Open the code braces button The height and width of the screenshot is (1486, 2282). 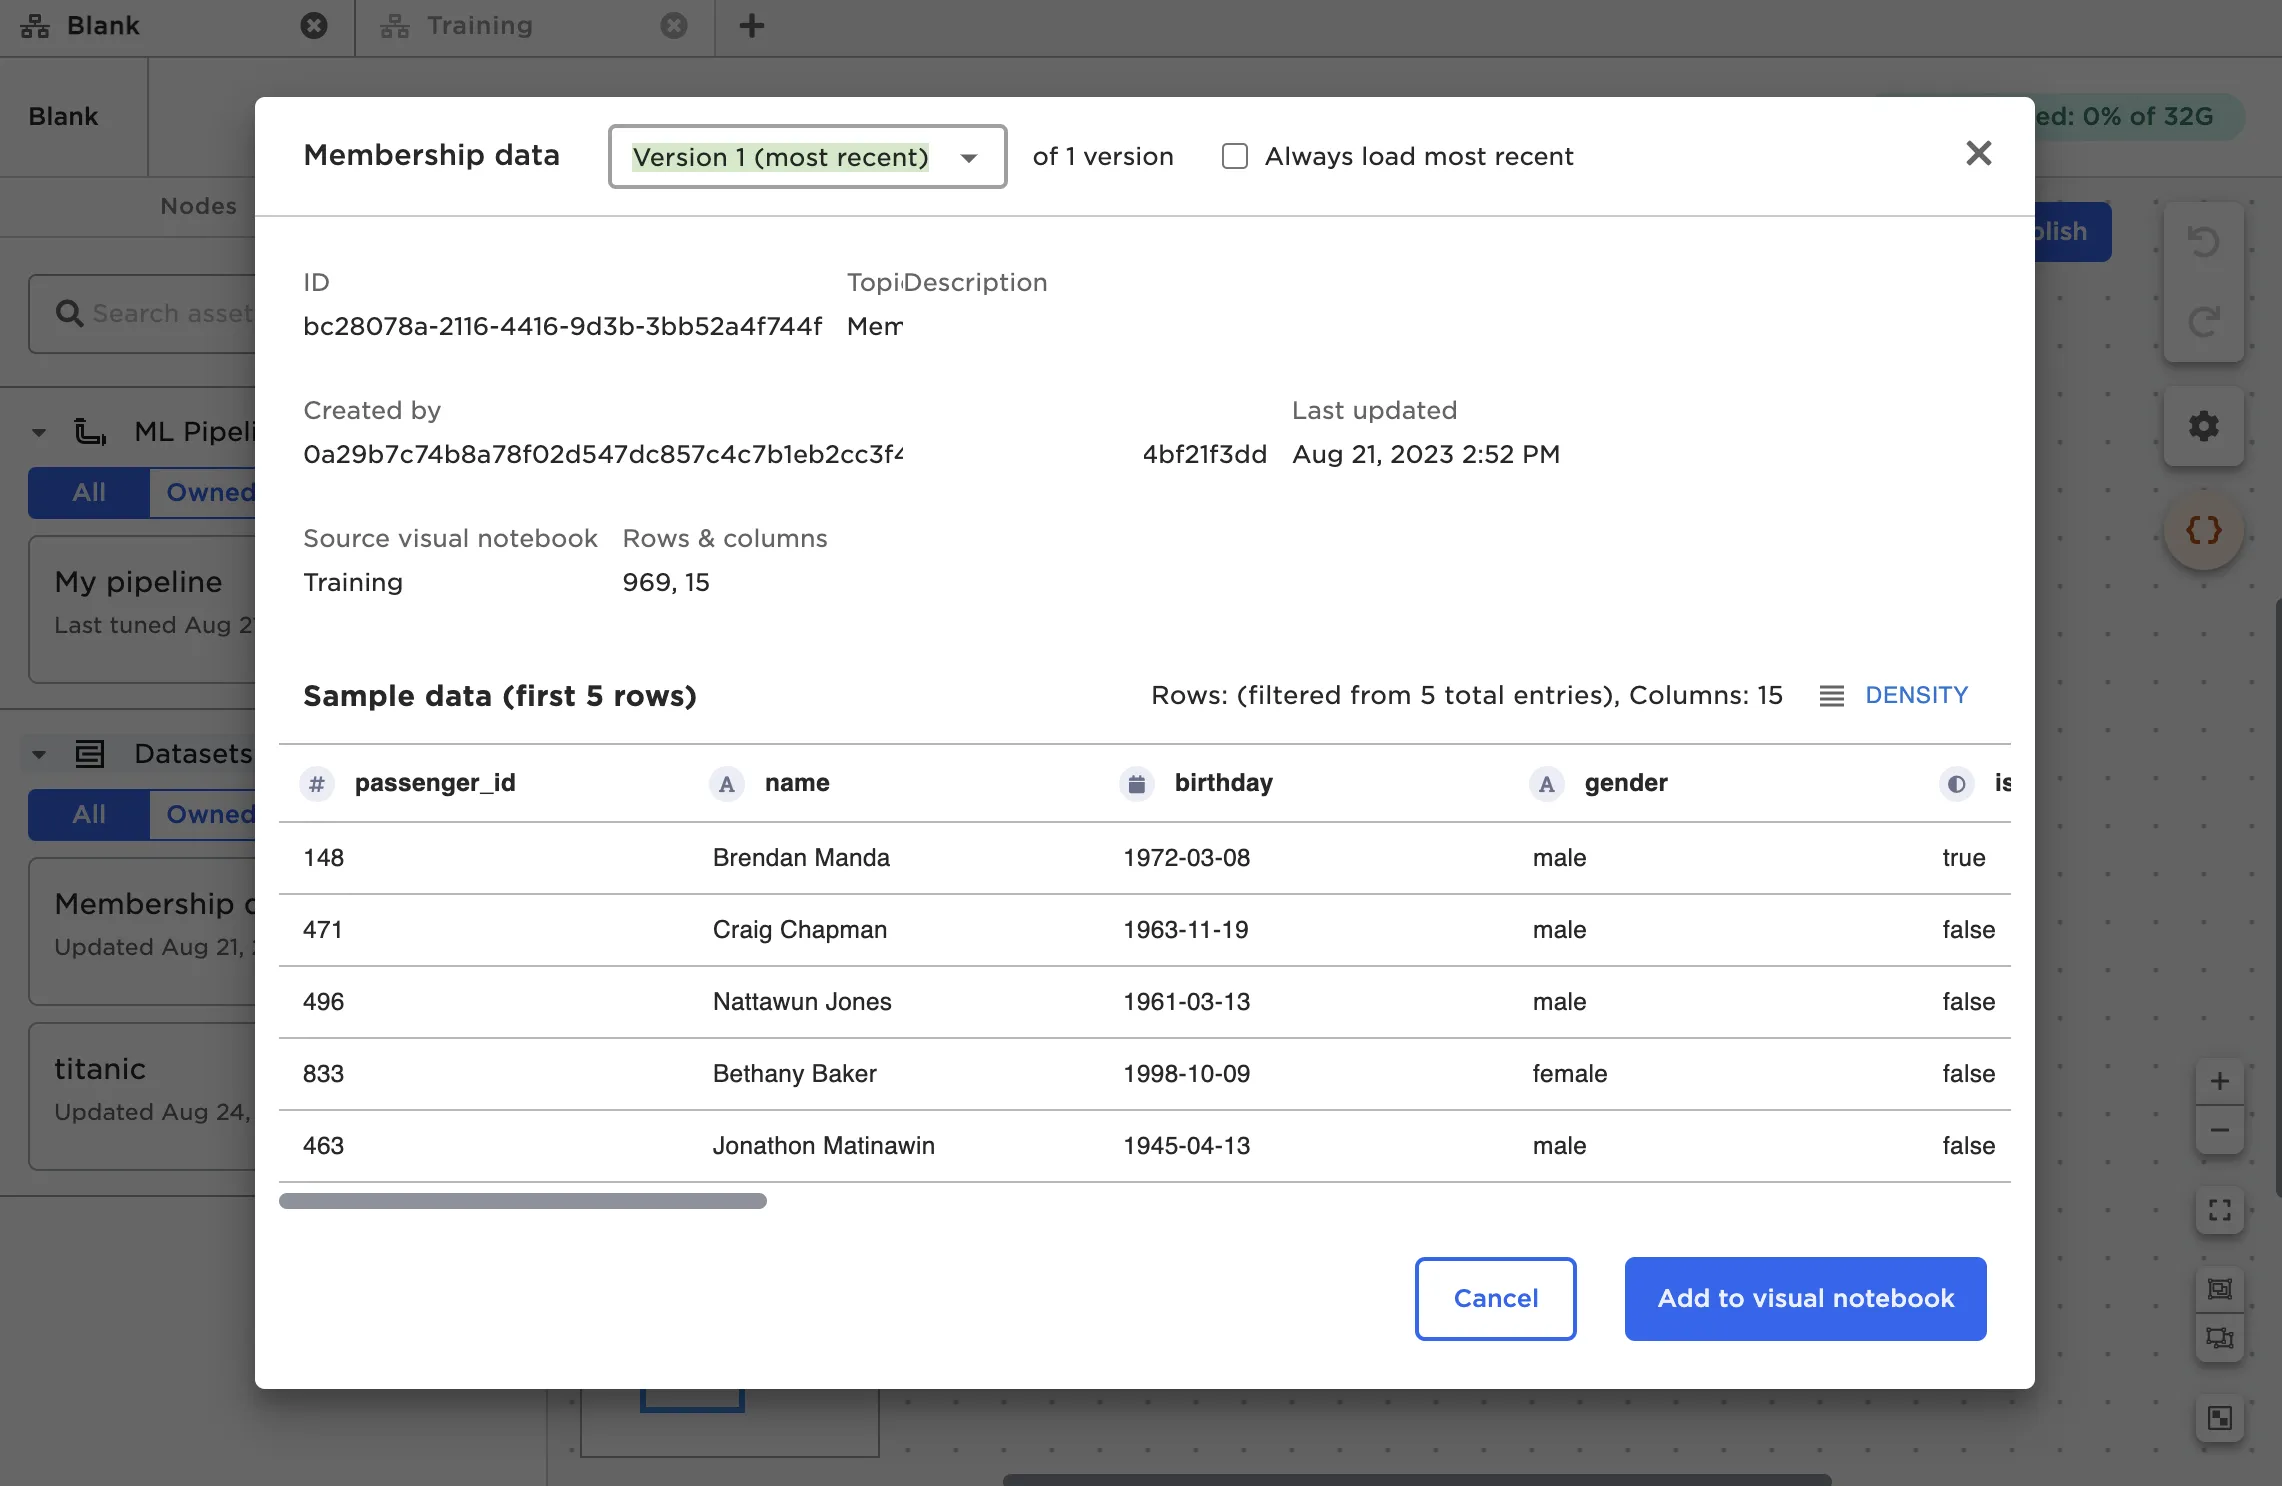(x=2204, y=530)
